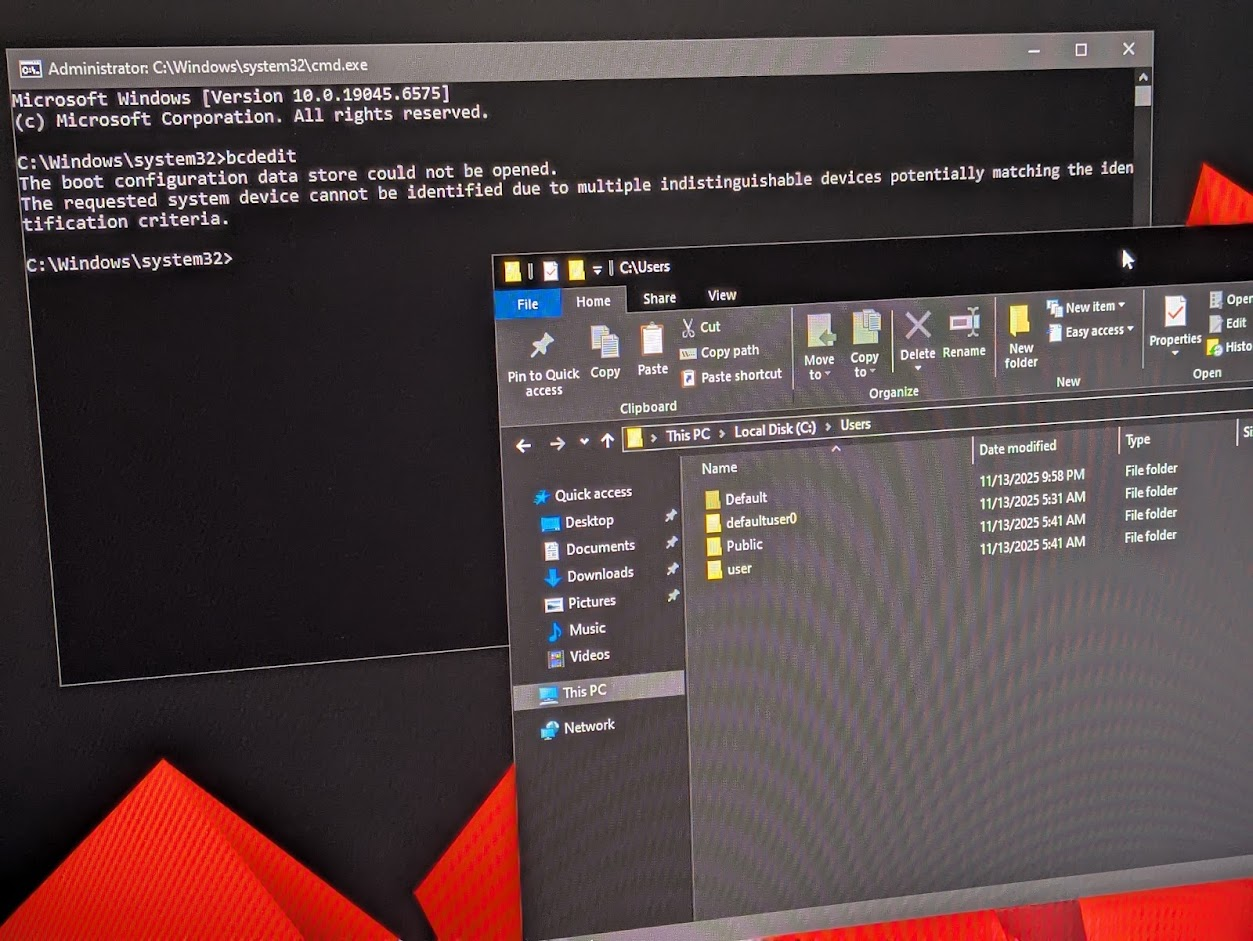
Task: Open Recent locations dropdown arrow
Action: [x=584, y=442]
